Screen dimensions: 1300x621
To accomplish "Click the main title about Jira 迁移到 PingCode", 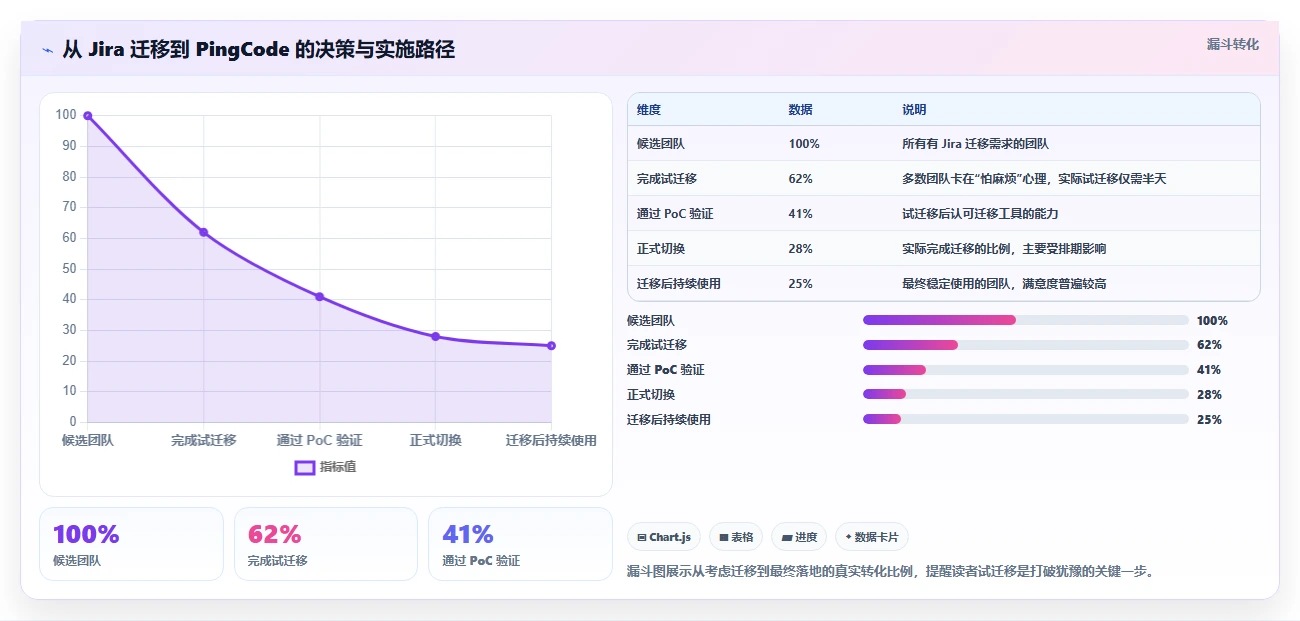I will click(x=259, y=50).
